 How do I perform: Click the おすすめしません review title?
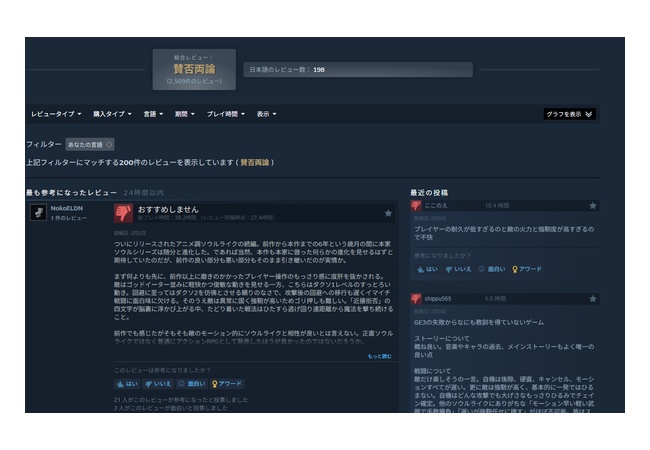tap(168, 209)
